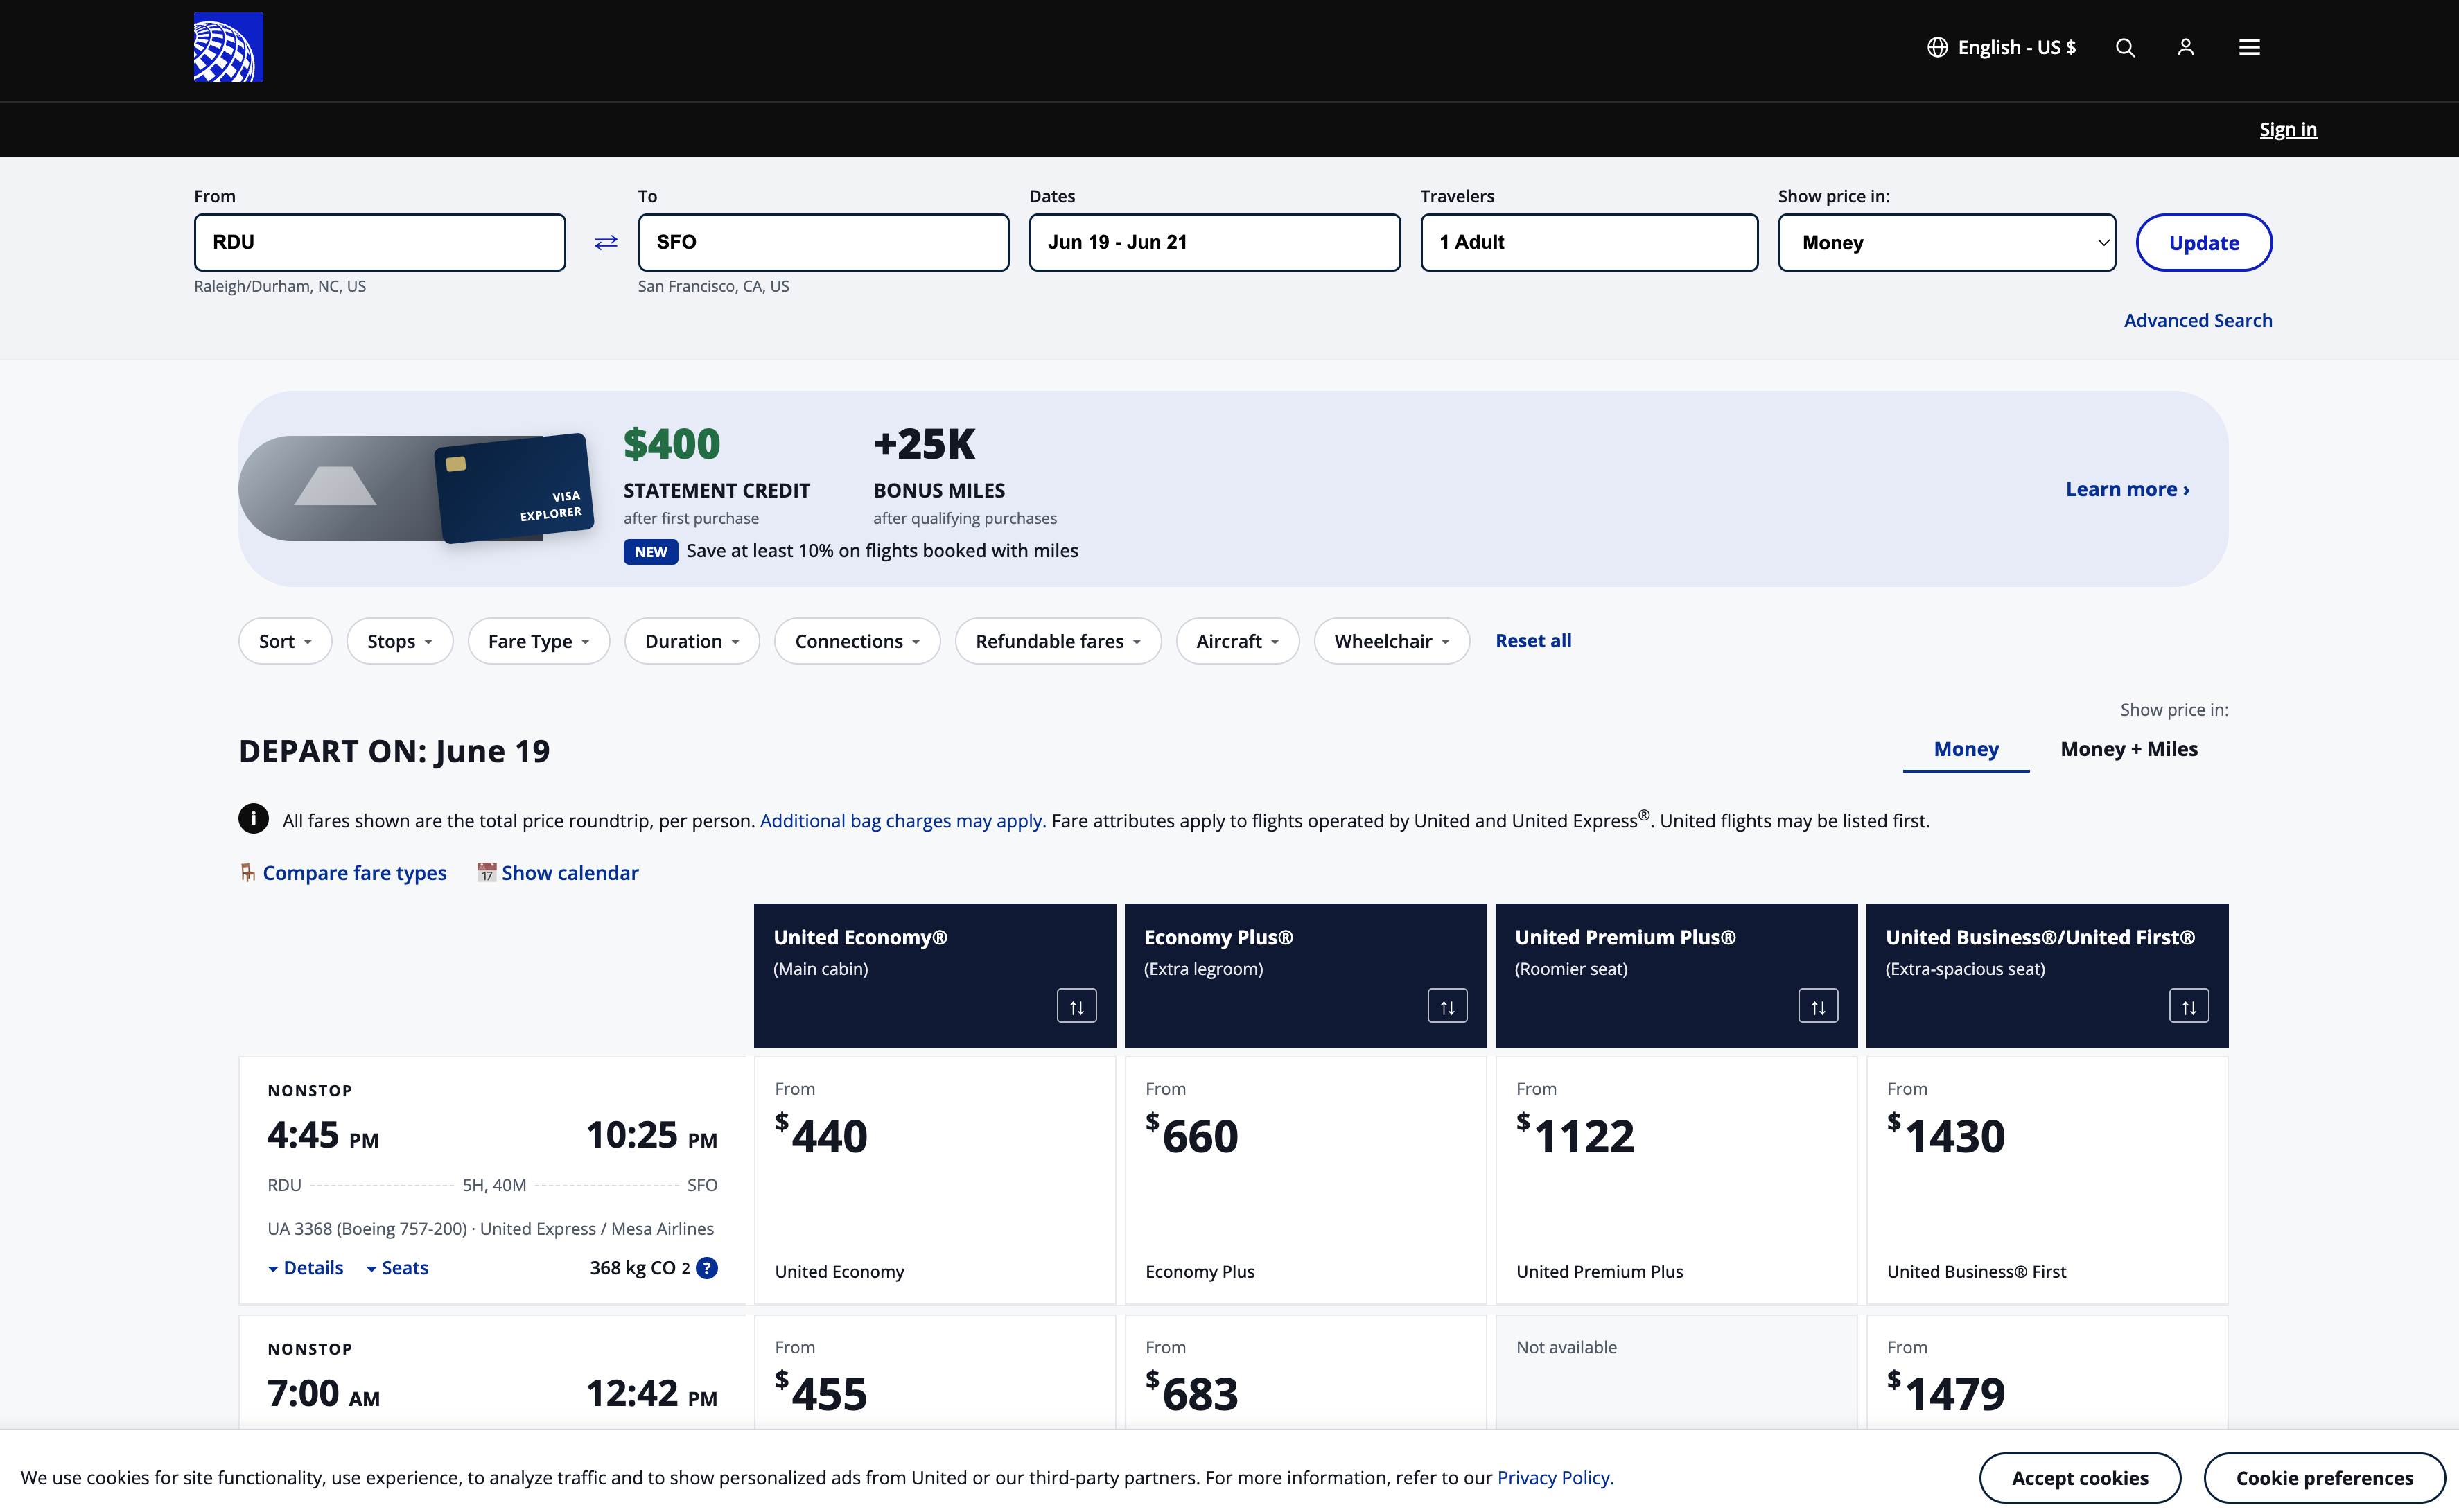Click the calendar icon beside Show calendar
This screenshot has height=1512, width=2459.
pos(486,872)
